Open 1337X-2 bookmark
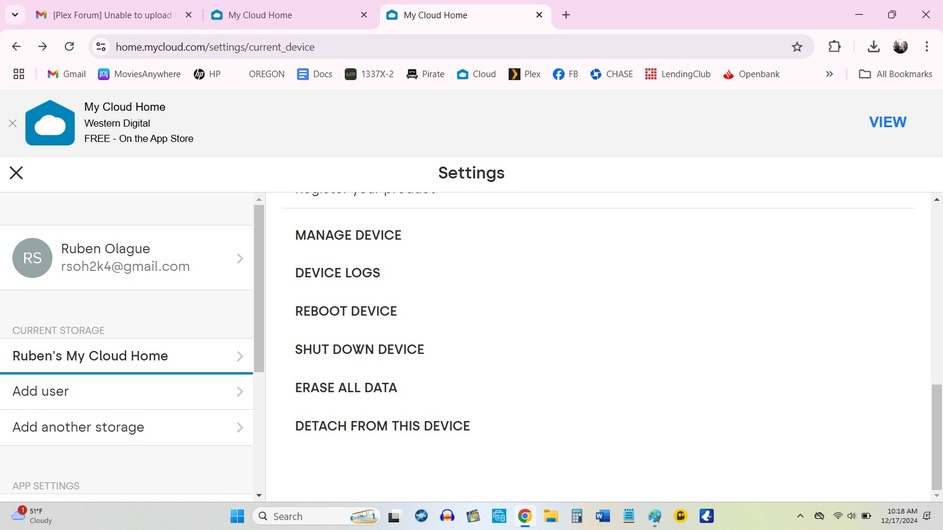 coord(369,74)
